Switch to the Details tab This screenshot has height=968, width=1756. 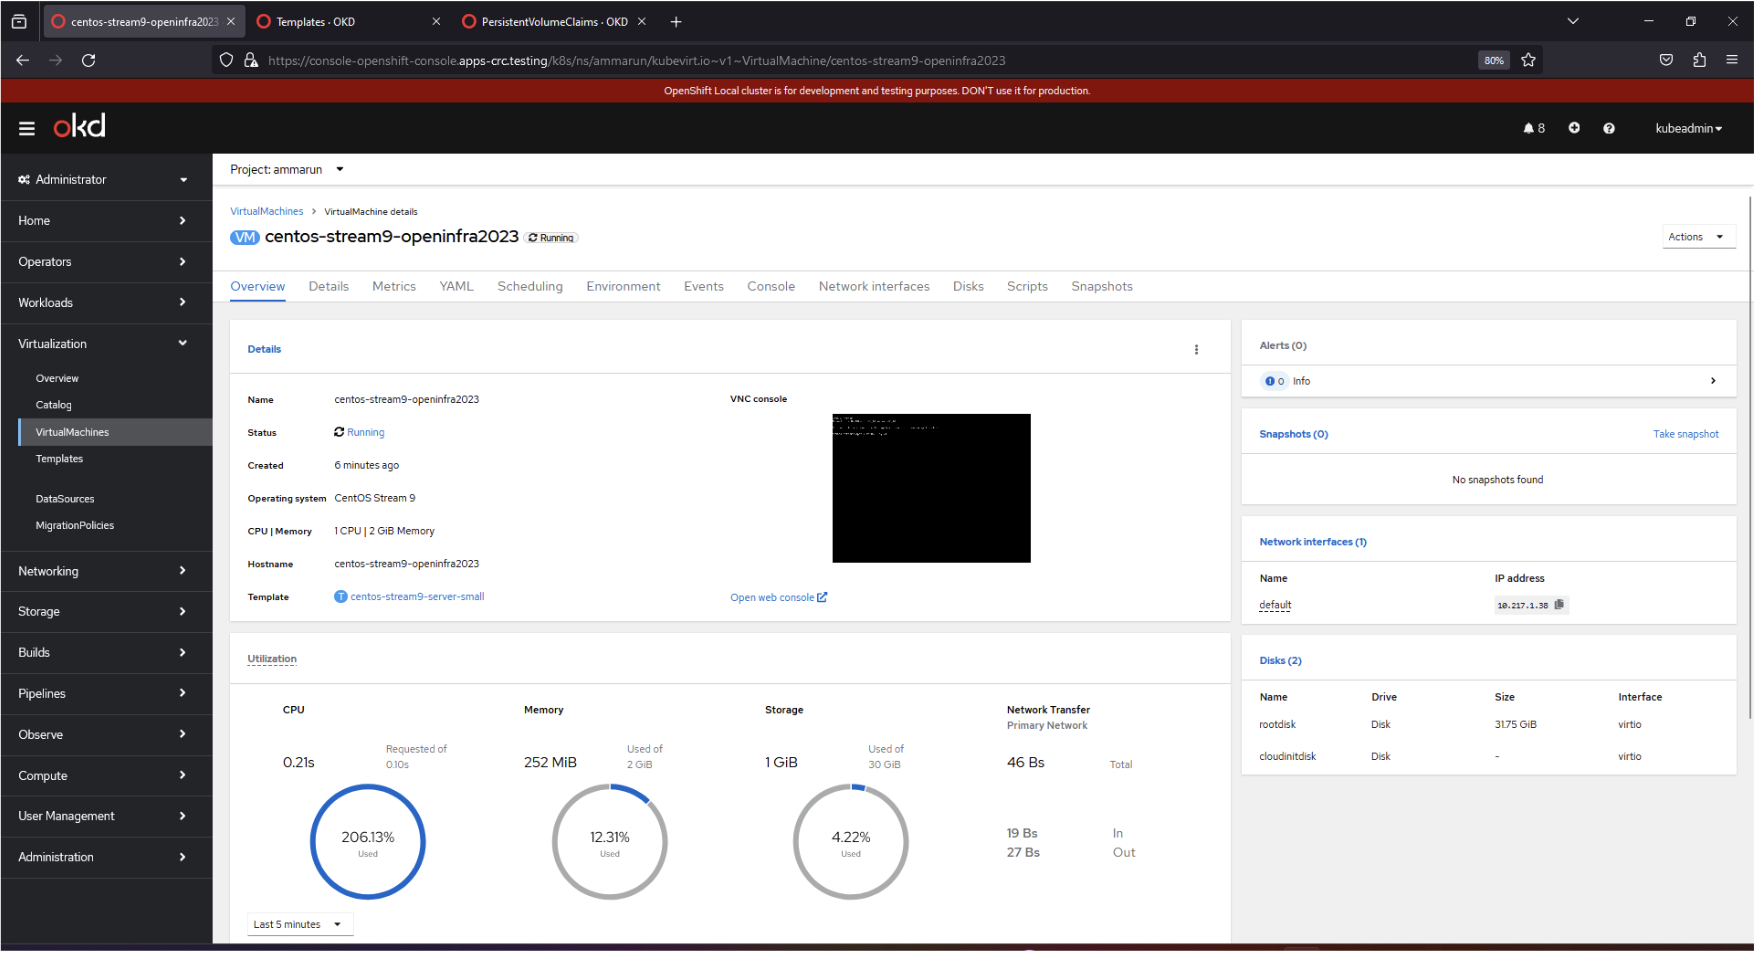329,287
